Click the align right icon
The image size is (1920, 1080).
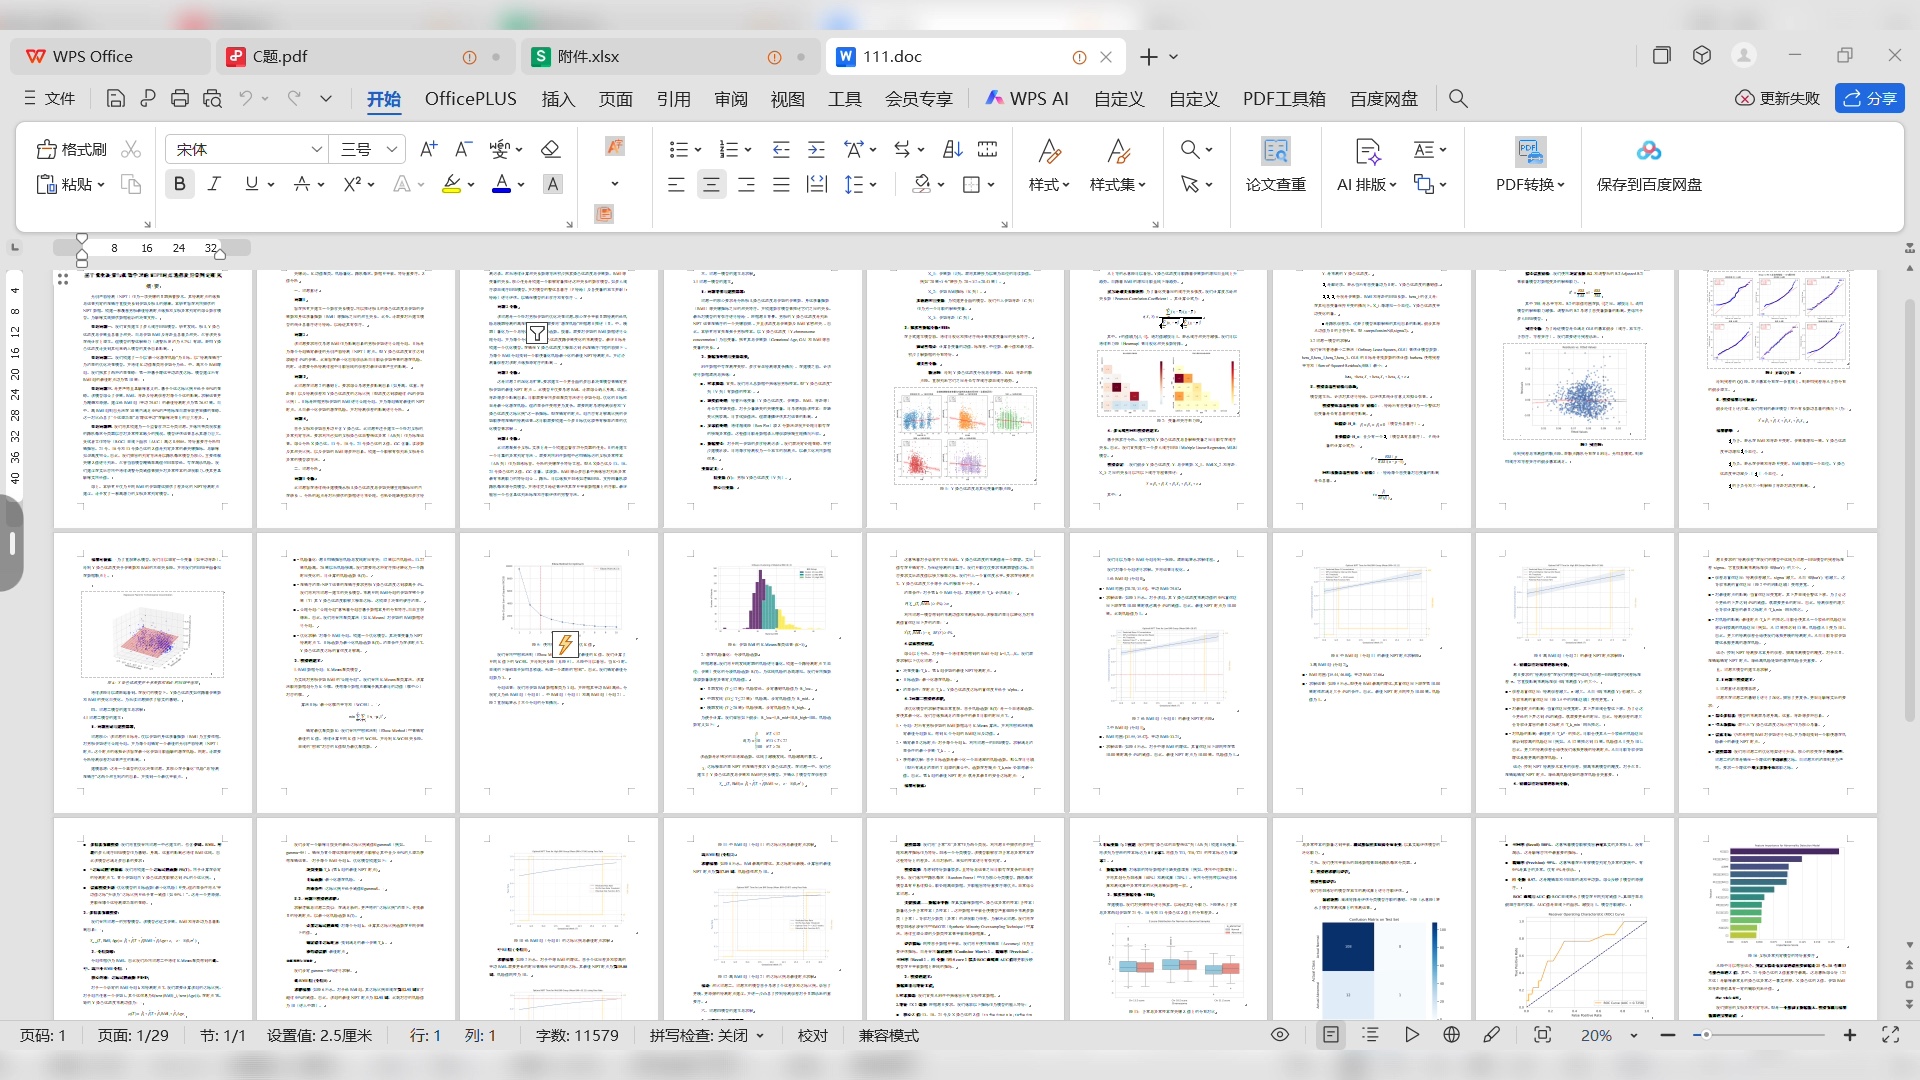click(746, 184)
